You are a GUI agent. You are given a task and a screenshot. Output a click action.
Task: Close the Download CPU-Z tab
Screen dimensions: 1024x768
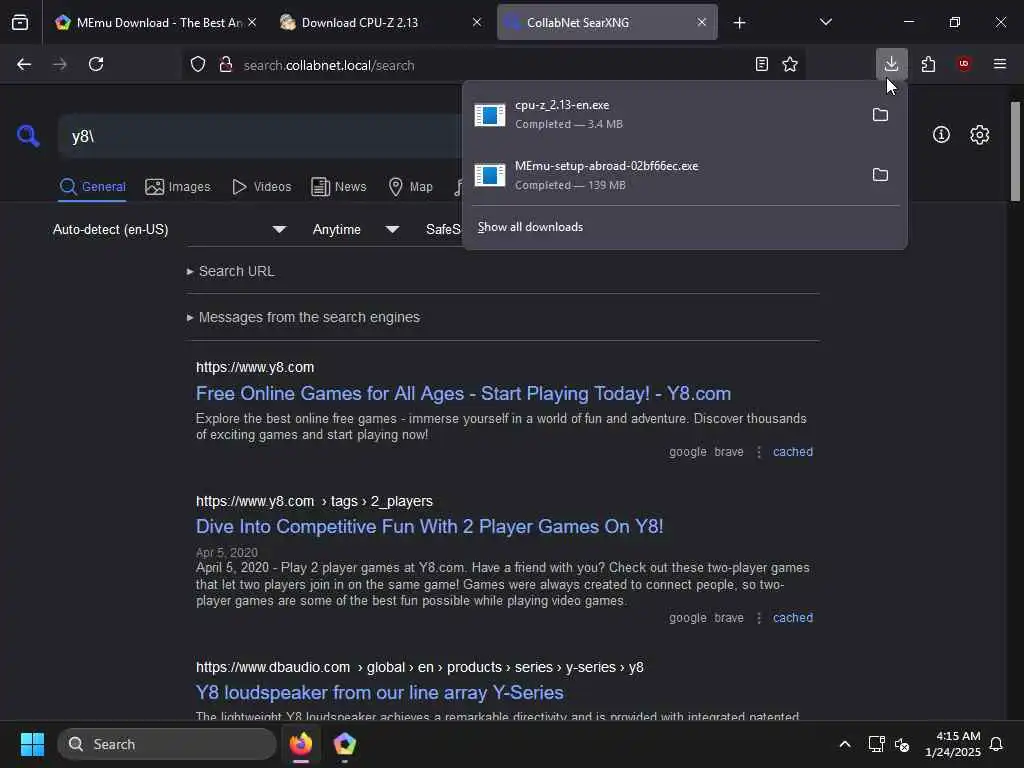477,22
